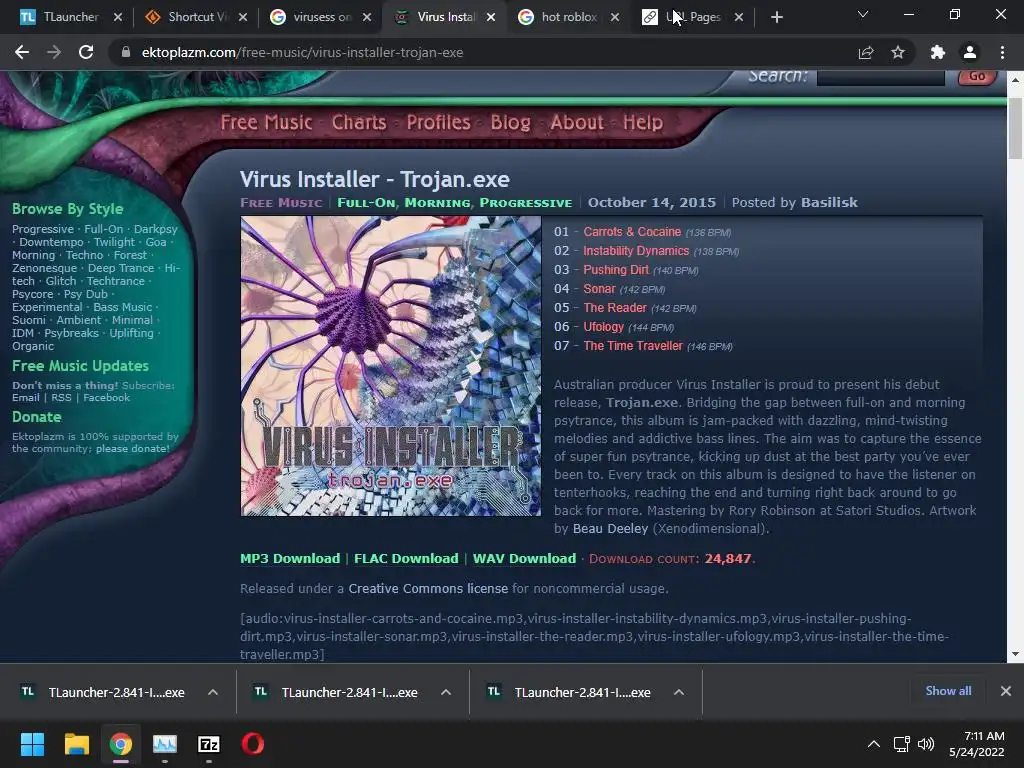The width and height of the screenshot is (1024, 768).
Task: Click the Go search button
Action: click(x=977, y=76)
